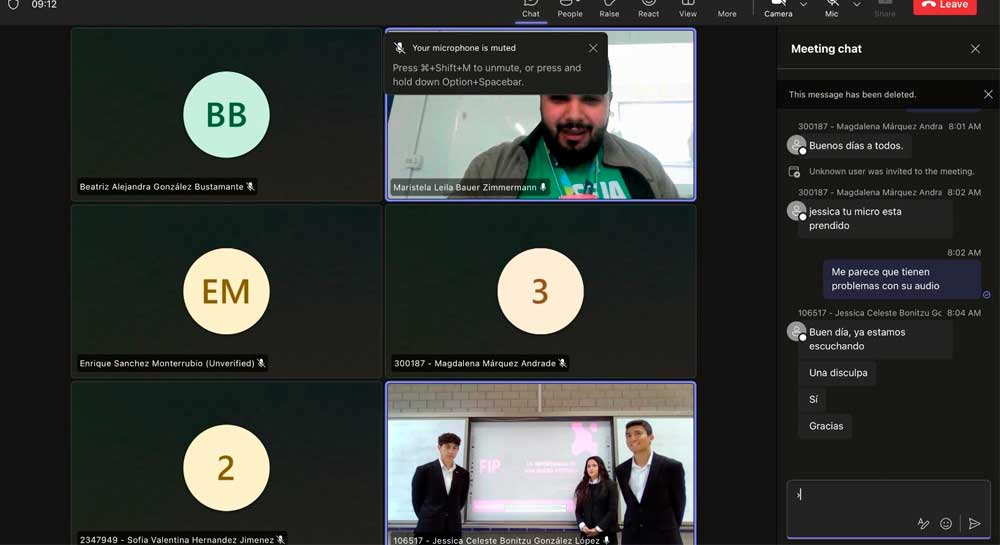This screenshot has width=1000, height=545.
Task: Click the Raise hand icon
Action: pyautogui.click(x=609, y=6)
